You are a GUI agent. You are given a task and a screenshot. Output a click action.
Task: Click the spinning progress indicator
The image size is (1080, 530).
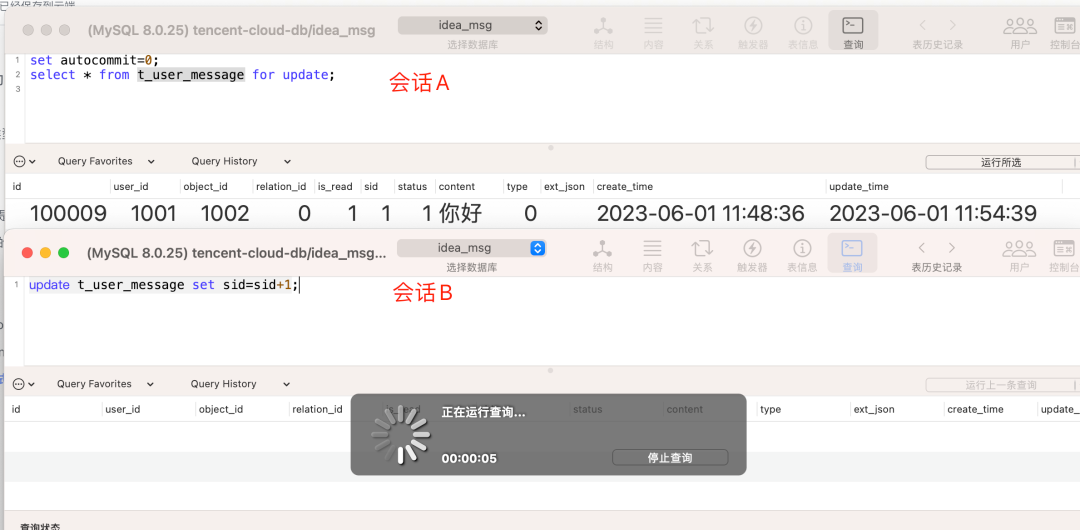pos(401,434)
